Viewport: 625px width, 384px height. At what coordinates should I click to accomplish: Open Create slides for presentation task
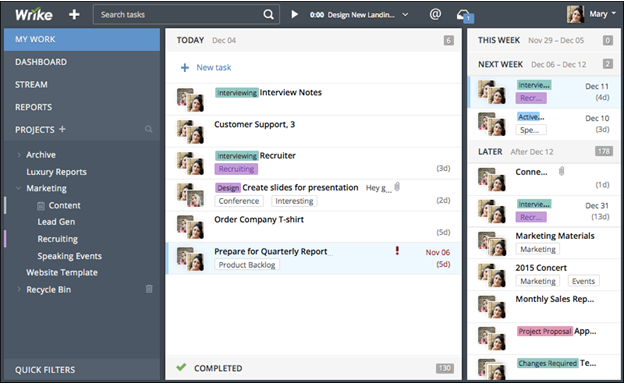tap(300, 187)
